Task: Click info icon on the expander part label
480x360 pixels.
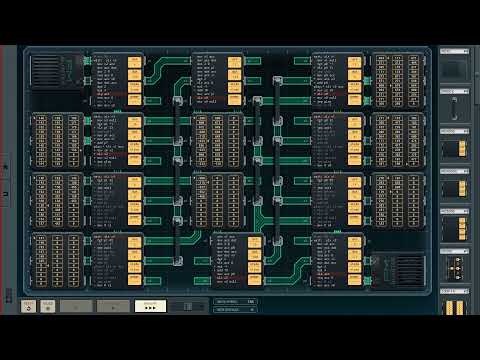Action: (x=466, y=251)
